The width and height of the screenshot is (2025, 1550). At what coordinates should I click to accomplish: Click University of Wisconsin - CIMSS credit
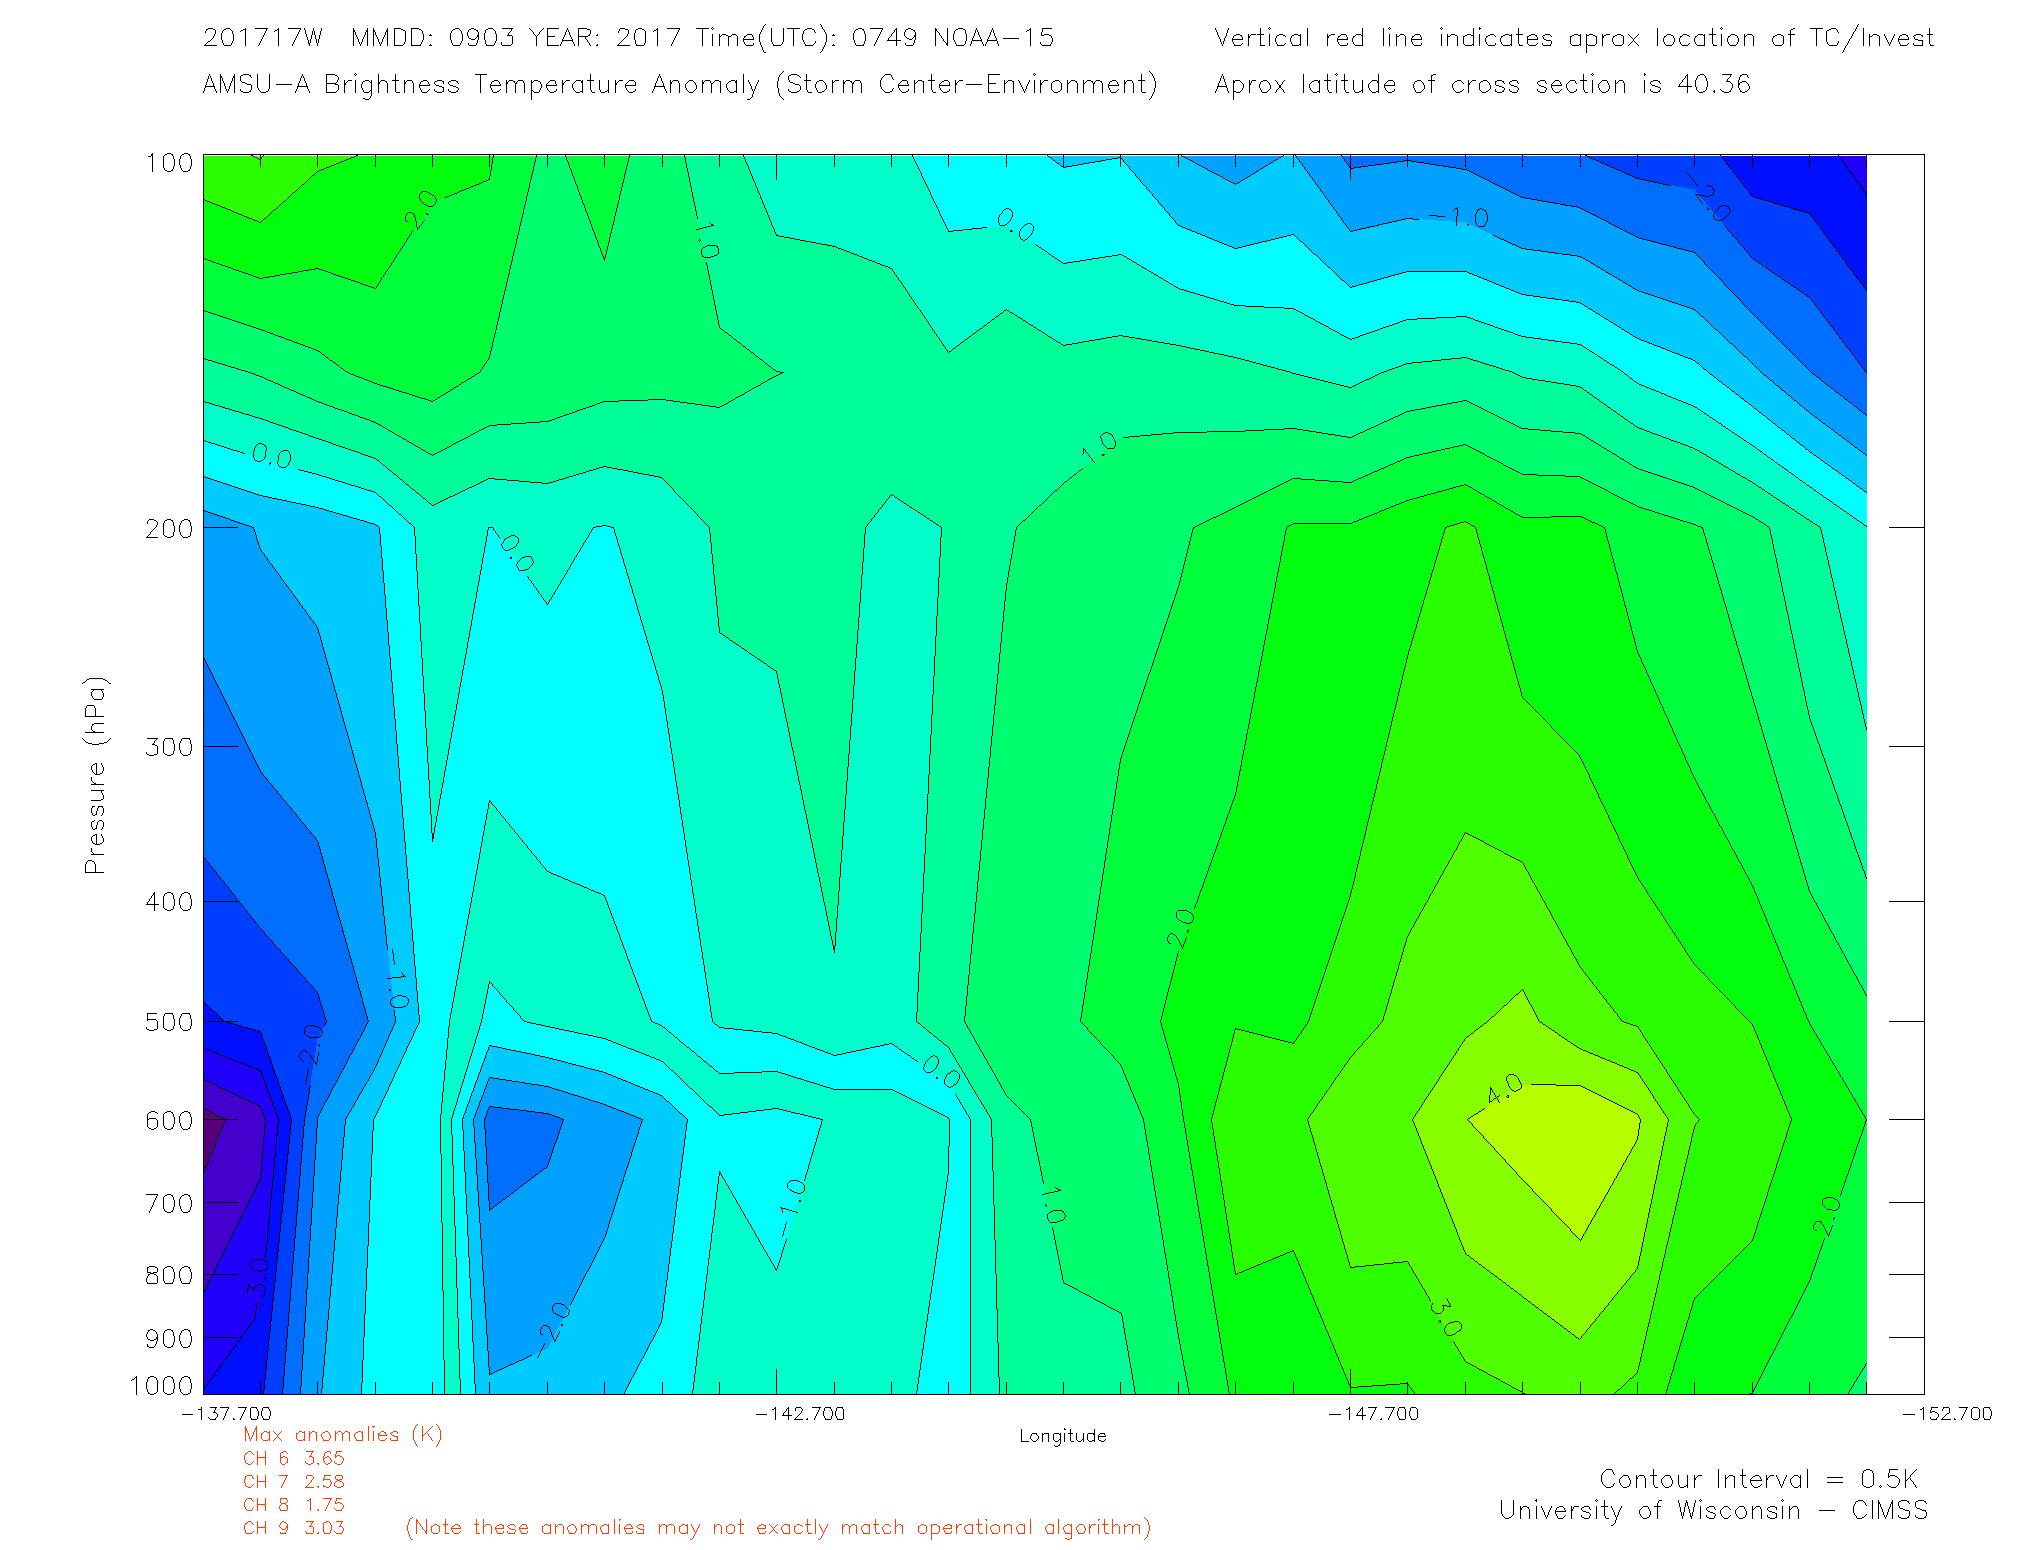point(1712,1511)
